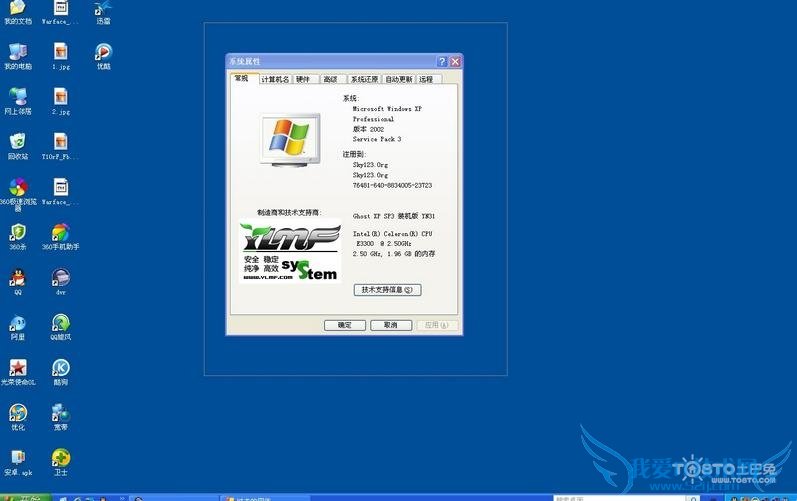Switch to the 计算机名 tab

click(275, 79)
